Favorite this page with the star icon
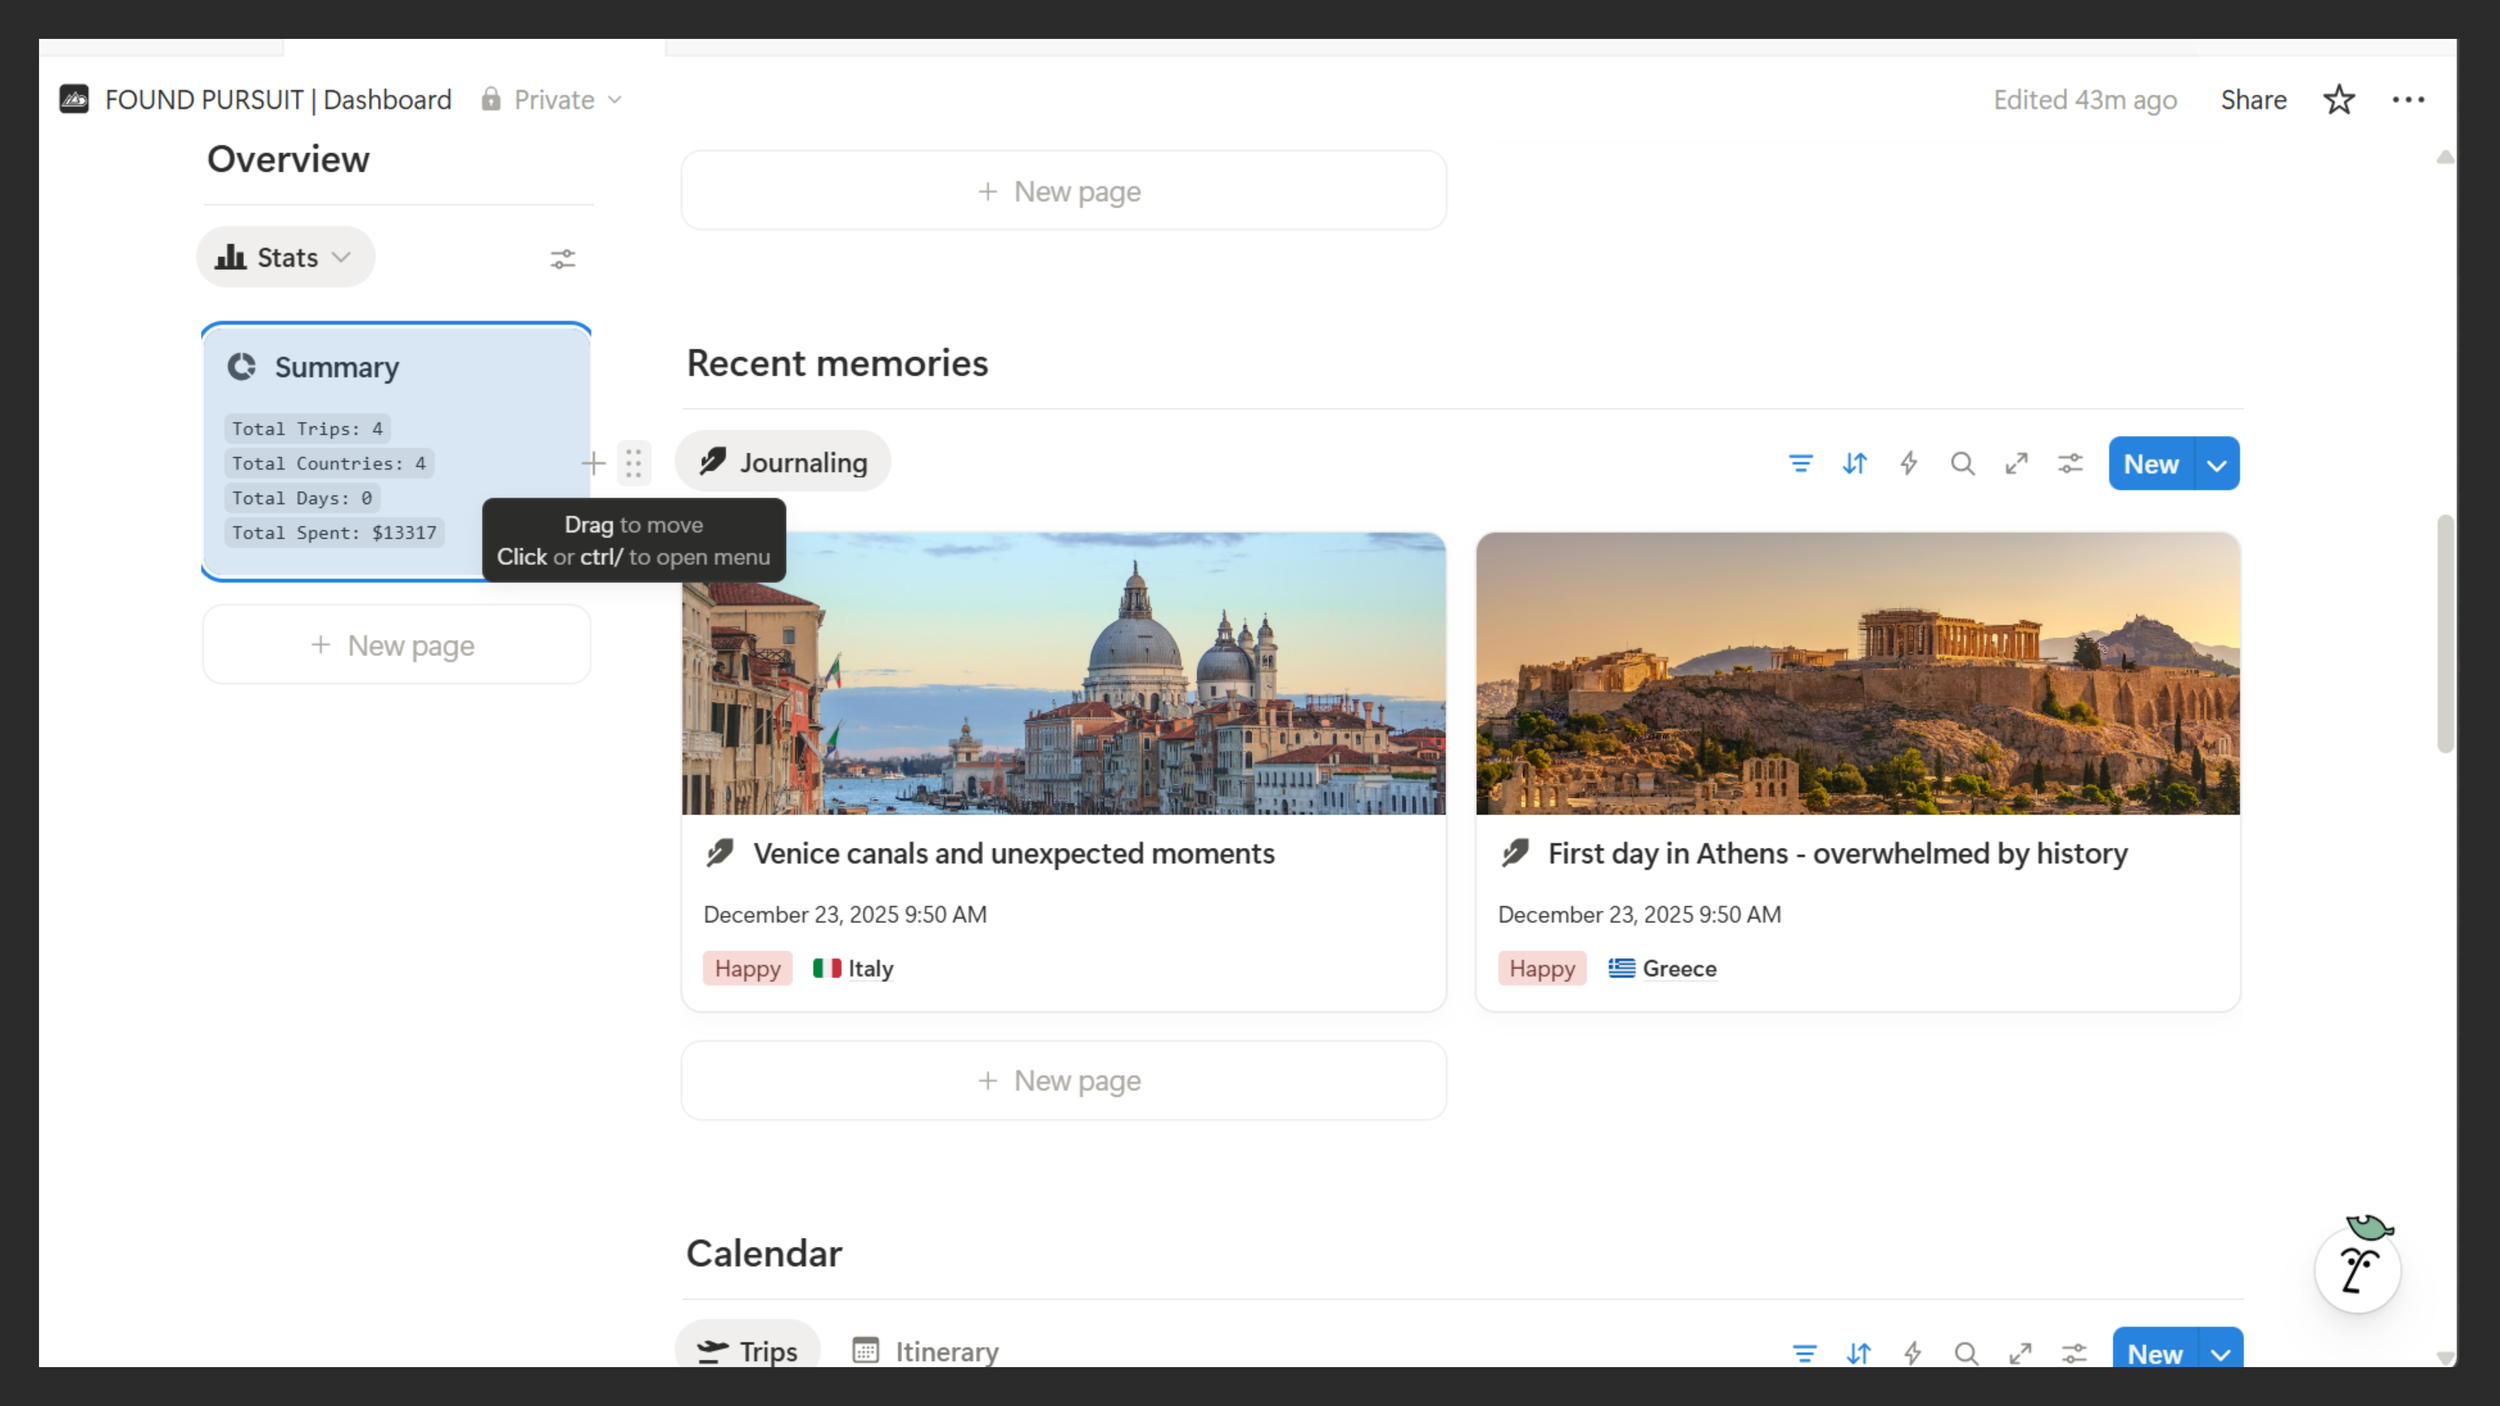2500x1406 pixels. pos(2338,100)
